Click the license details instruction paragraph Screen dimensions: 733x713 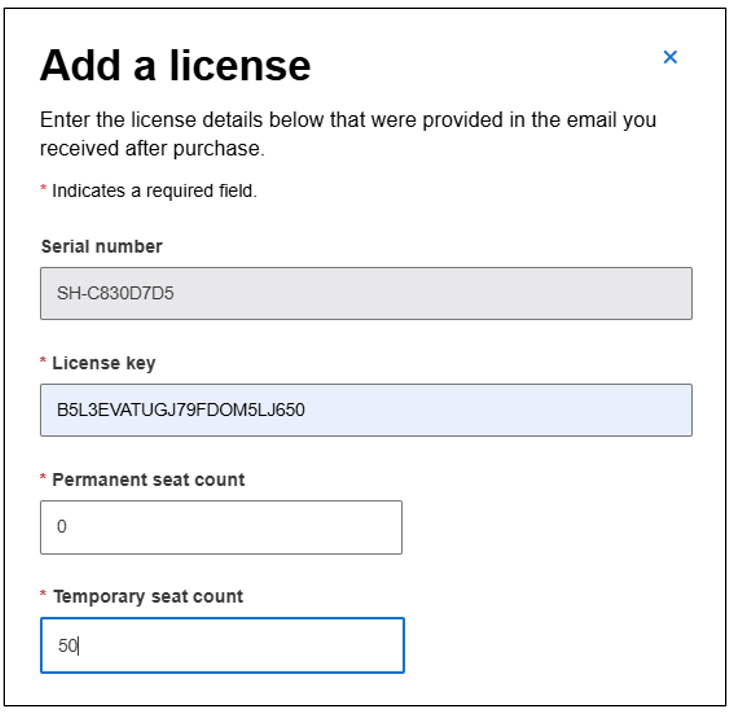click(x=348, y=134)
